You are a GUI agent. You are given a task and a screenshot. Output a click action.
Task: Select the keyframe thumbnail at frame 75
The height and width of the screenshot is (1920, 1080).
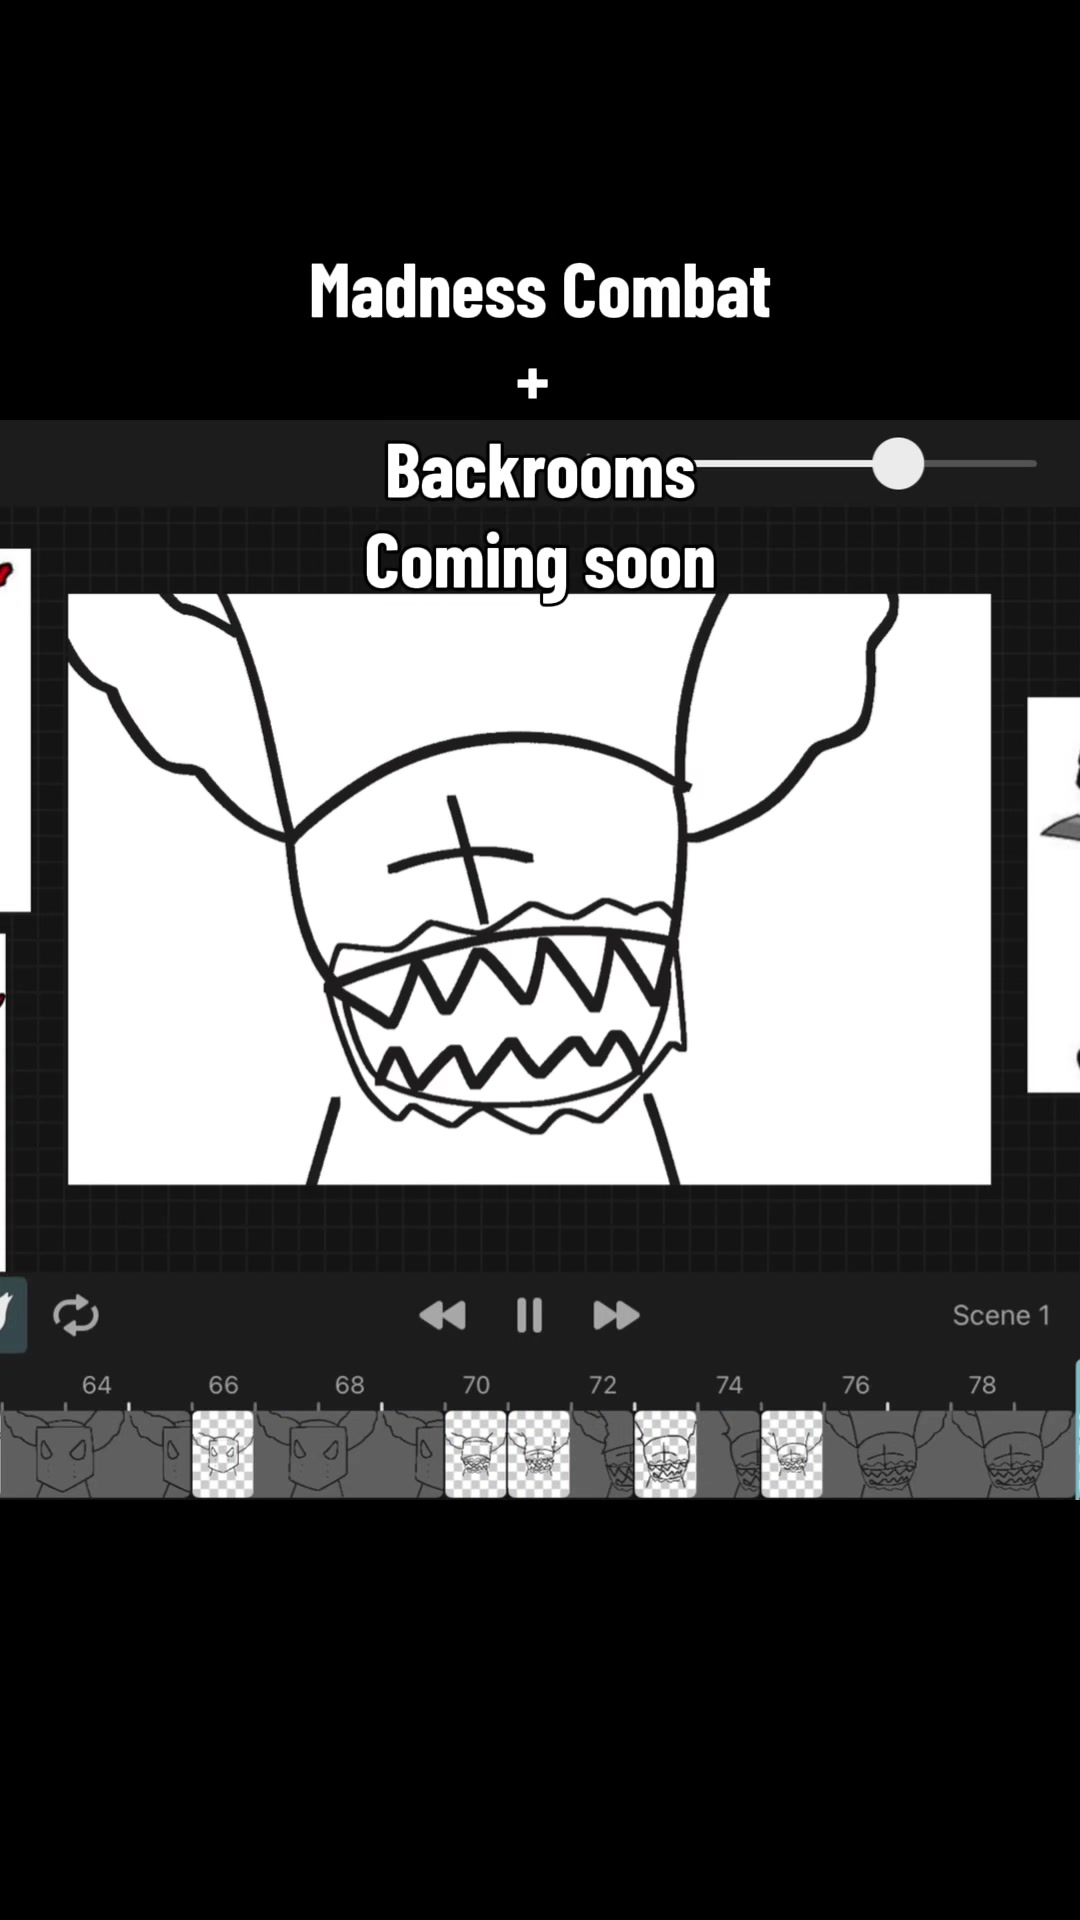tap(792, 1453)
